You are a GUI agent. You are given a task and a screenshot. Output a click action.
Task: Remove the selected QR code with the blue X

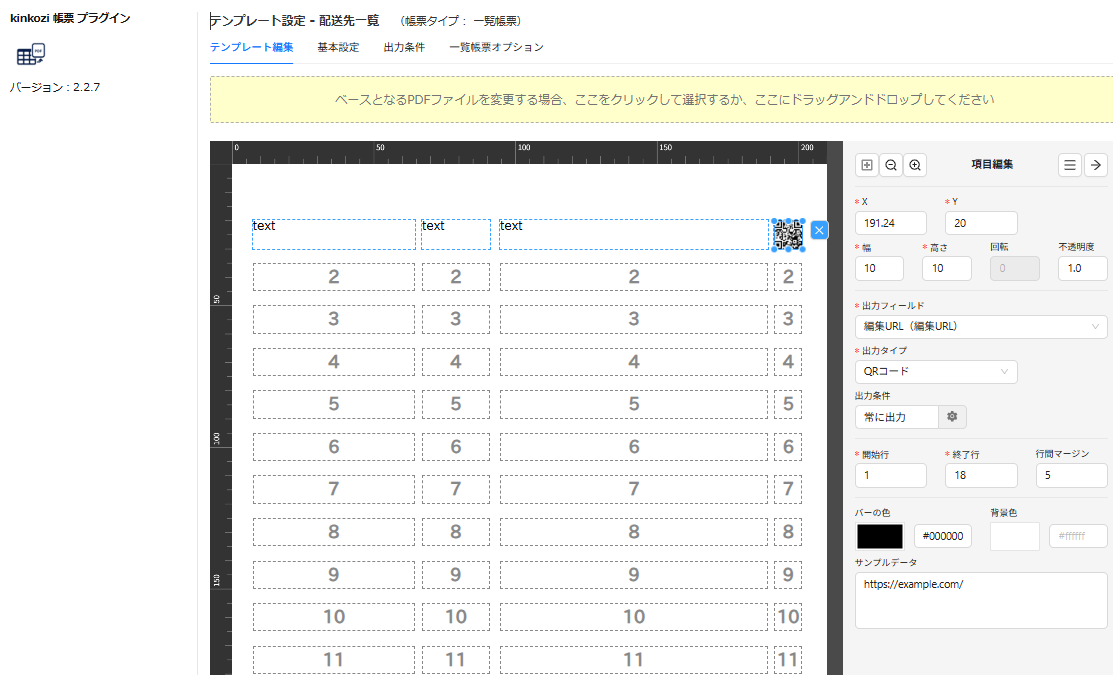(x=819, y=231)
